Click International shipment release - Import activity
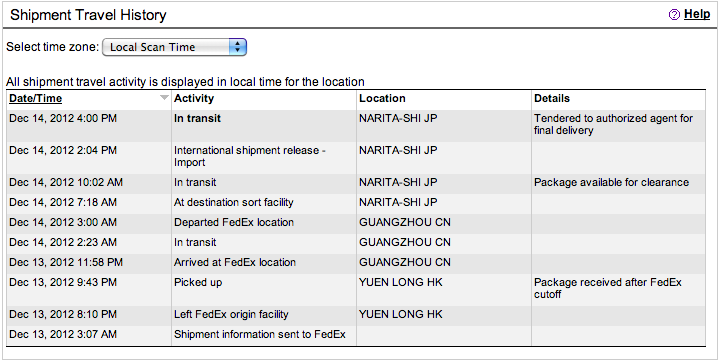The width and height of the screenshot is (719, 361). pyautogui.click(x=249, y=156)
